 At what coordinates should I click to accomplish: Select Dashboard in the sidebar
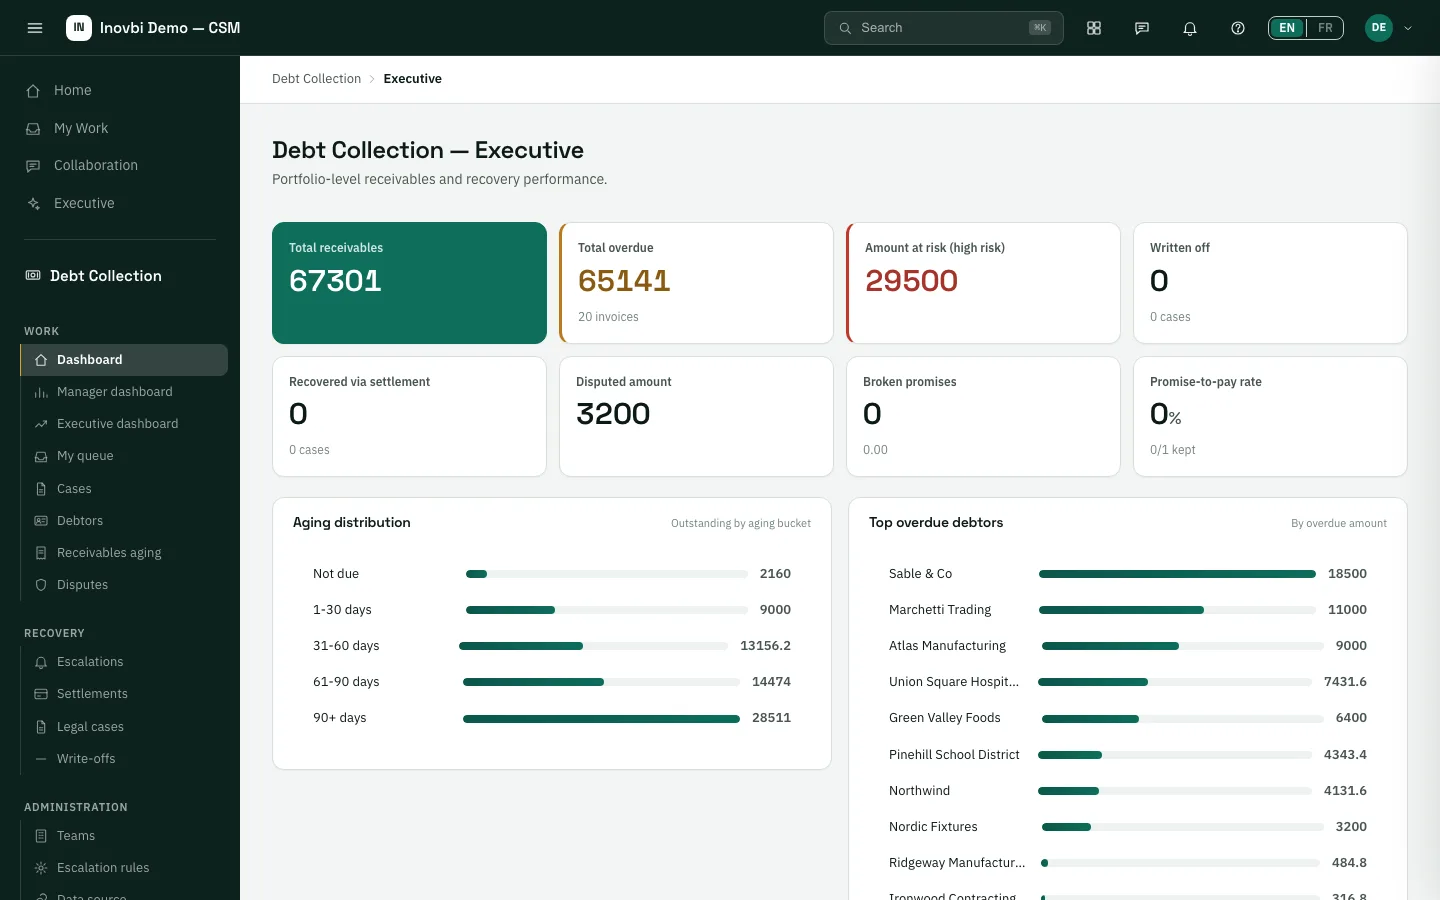[x=124, y=360]
